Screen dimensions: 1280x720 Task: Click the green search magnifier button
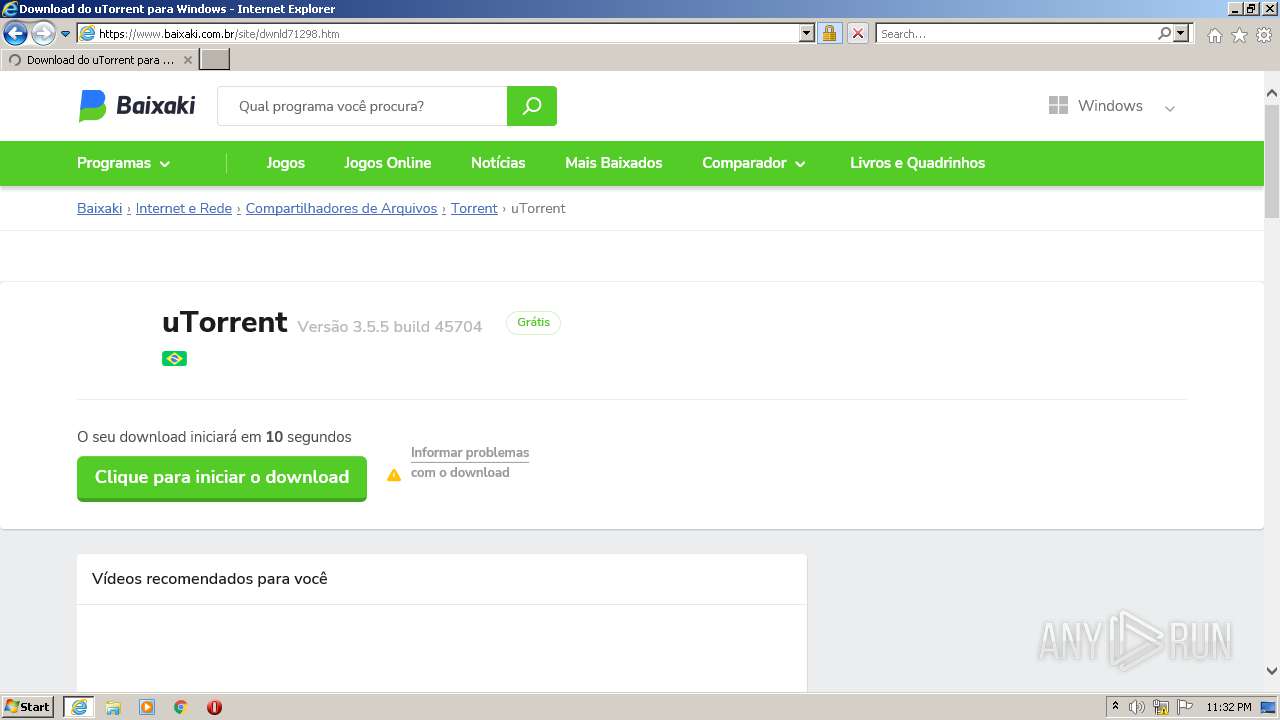[532, 106]
